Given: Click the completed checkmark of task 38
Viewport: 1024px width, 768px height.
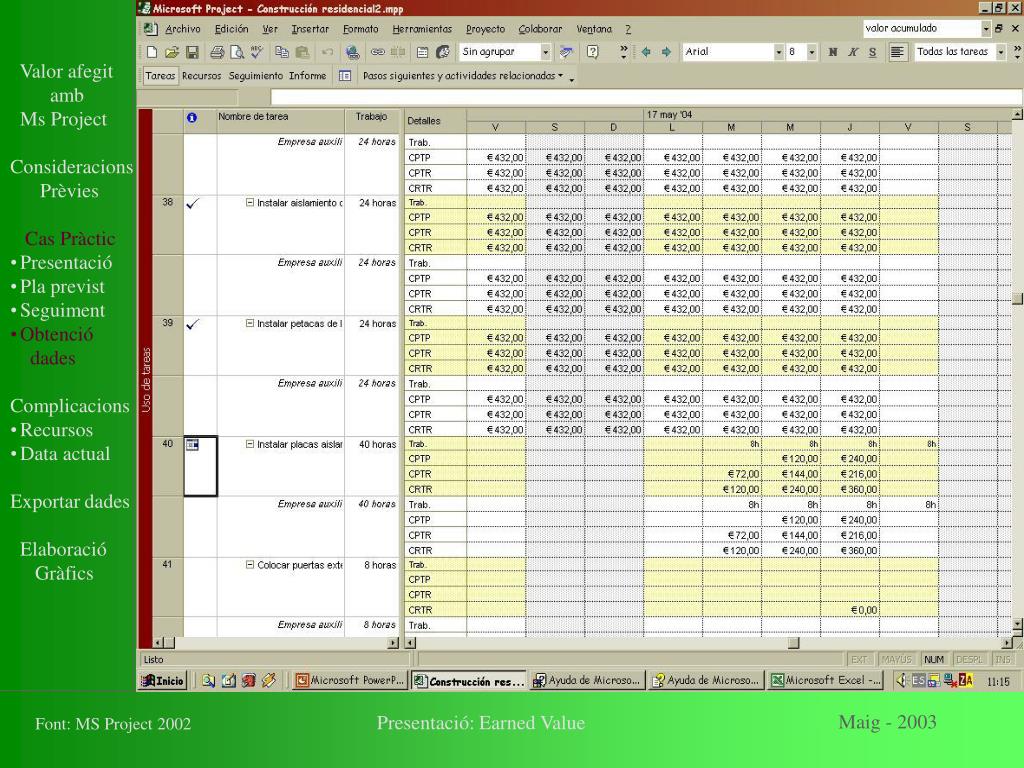Looking at the screenshot, I should 193,204.
